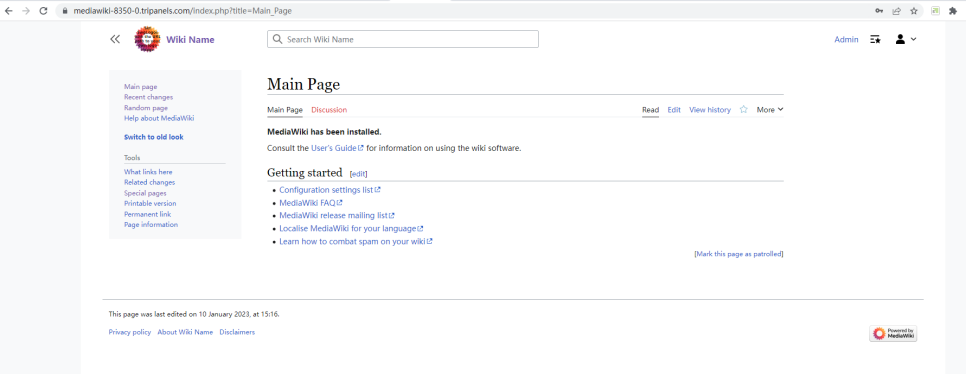This screenshot has height=374, width=967.
Task: Open Page information link
Action: tap(151, 225)
